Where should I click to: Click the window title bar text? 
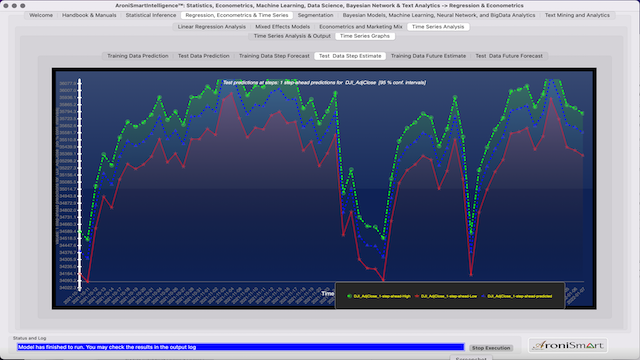click(319, 6)
